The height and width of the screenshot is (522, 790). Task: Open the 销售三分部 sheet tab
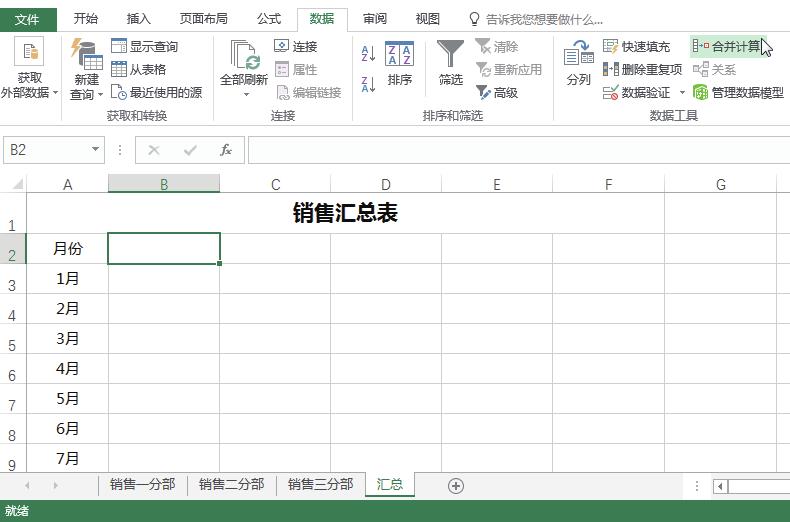pyautogui.click(x=320, y=484)
